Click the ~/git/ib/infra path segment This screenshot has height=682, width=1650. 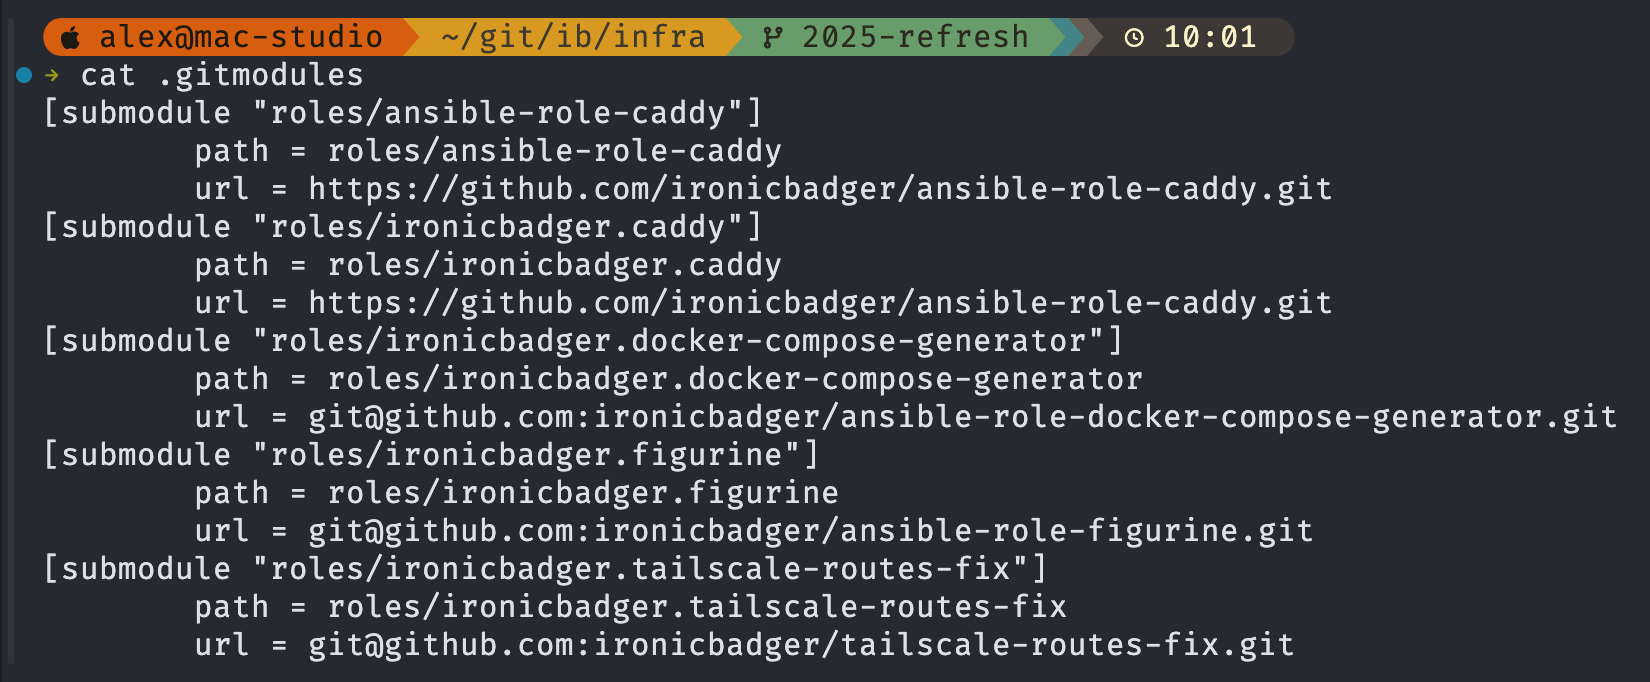[573, 37]
